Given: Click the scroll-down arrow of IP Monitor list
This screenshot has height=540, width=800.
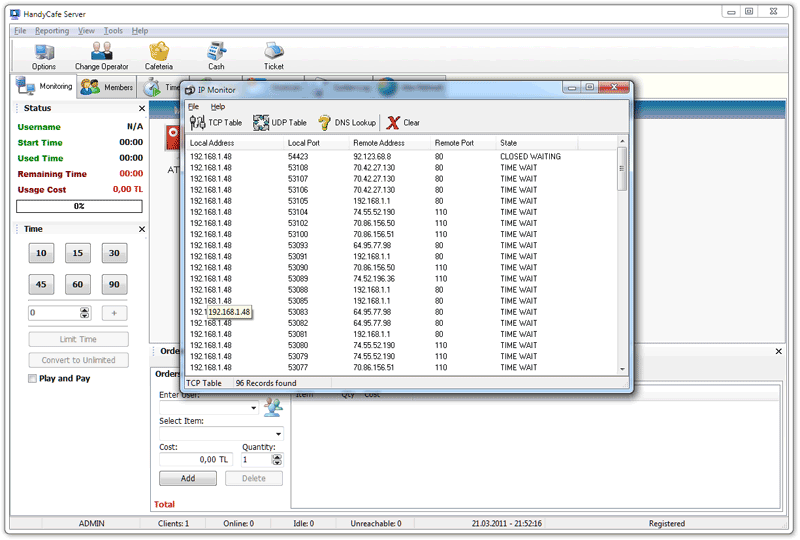Looking at the screenshot, I should [x=622, y=369].
